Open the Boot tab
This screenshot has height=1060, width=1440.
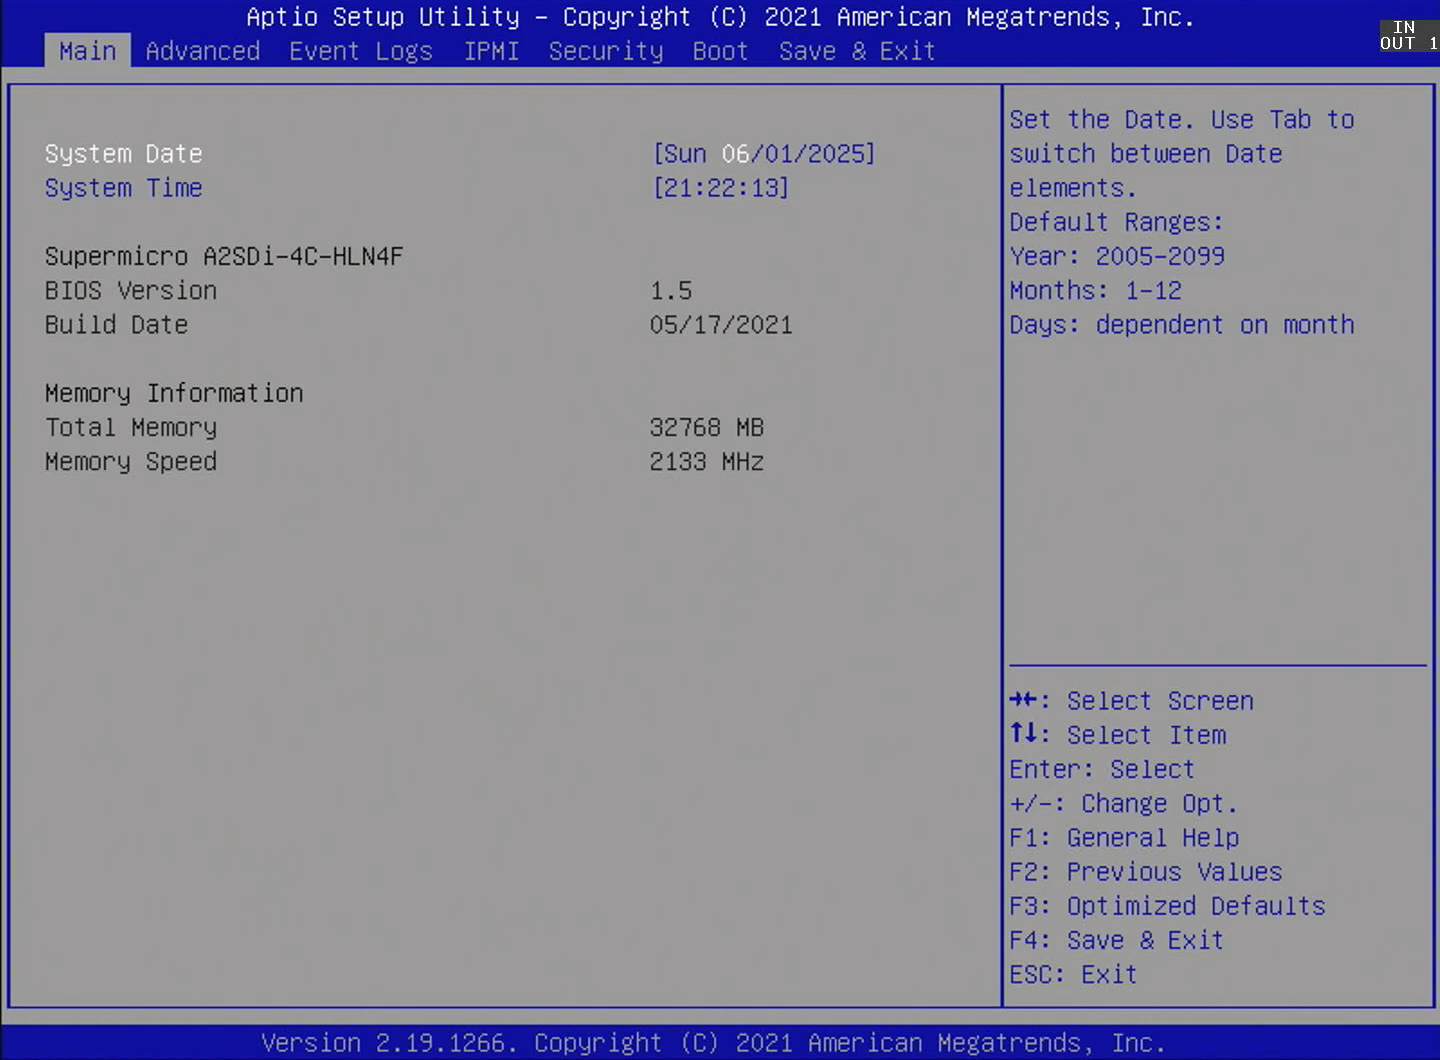pos(720,51)
